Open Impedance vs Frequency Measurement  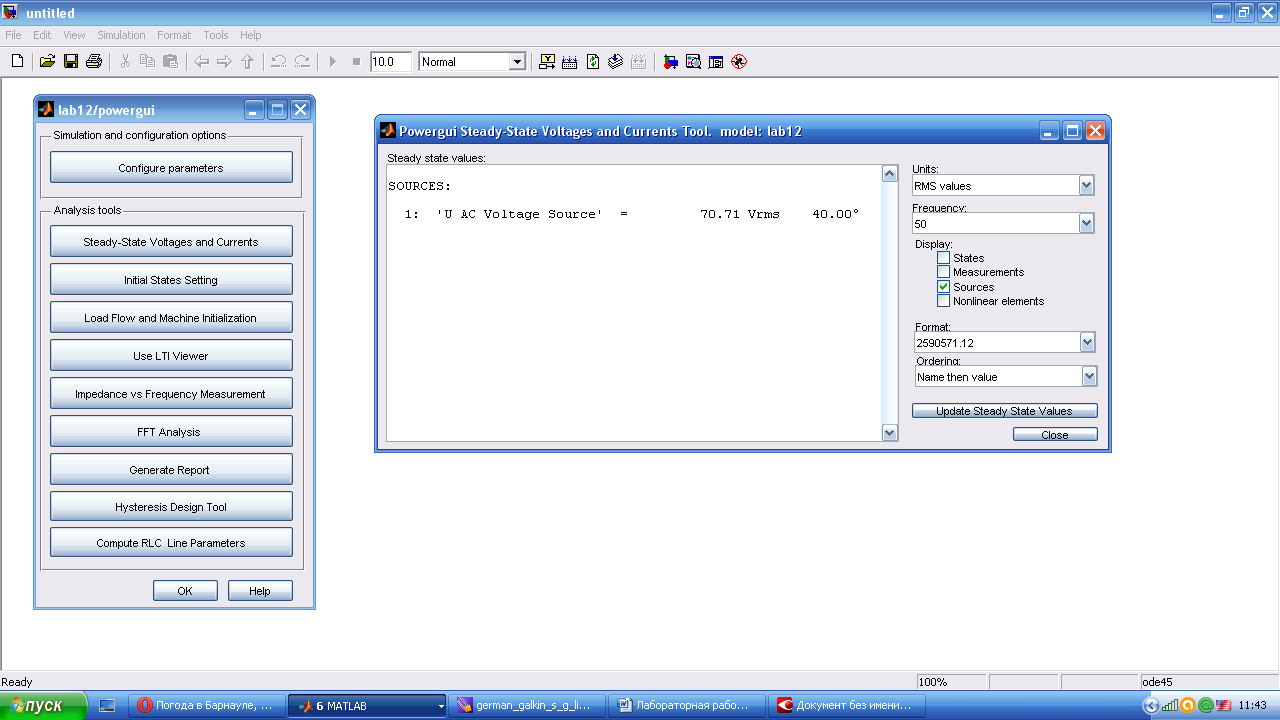click(x=171, y=394)
